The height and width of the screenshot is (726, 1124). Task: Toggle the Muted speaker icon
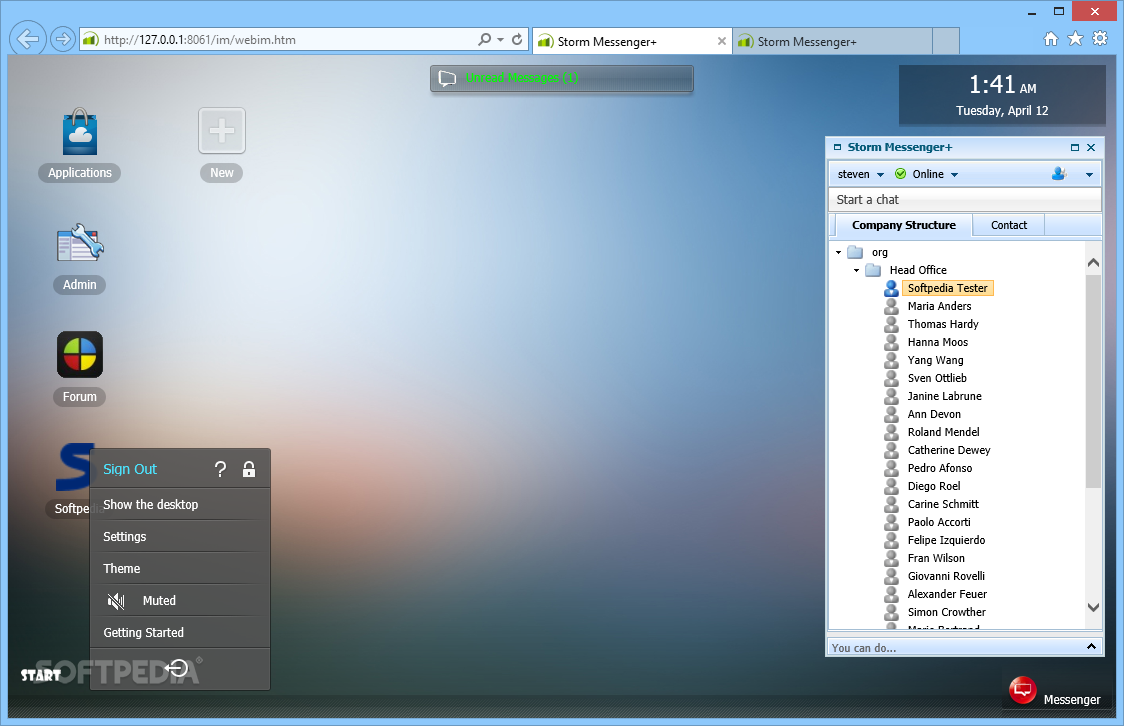coord(115,601)
